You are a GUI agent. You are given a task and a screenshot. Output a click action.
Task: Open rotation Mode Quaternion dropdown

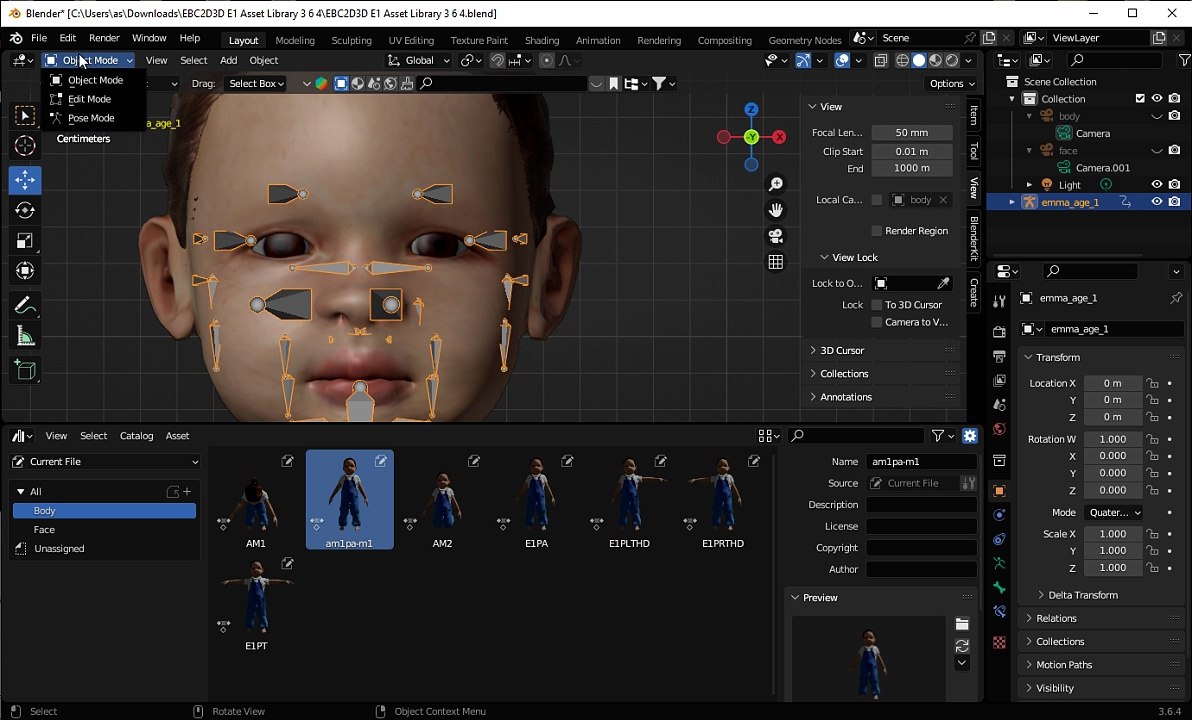pos(1114,512)
